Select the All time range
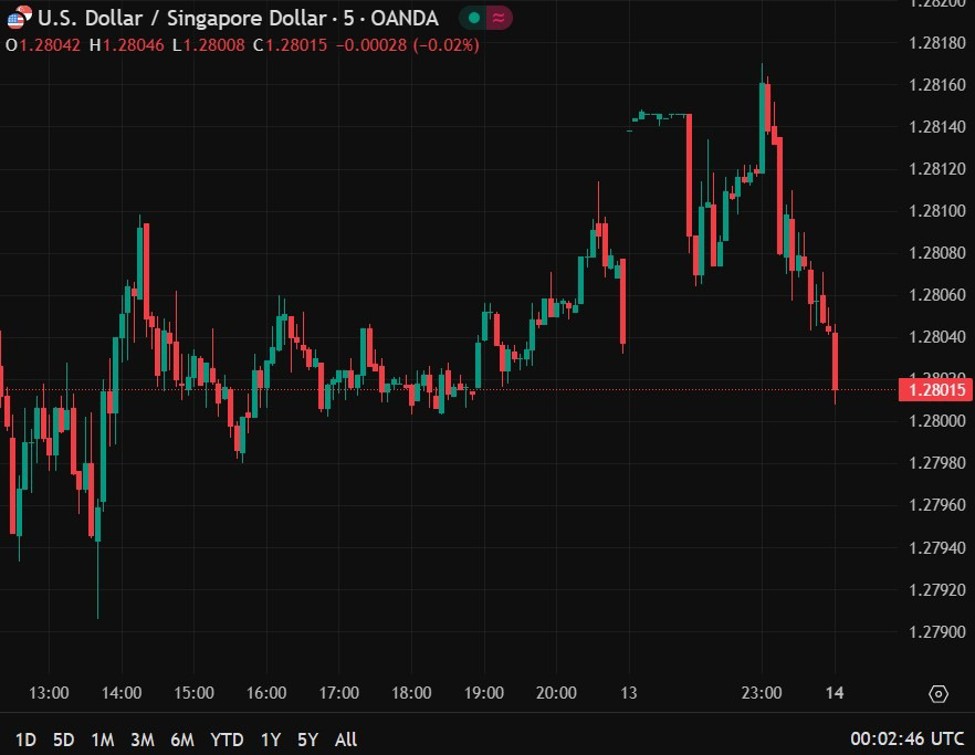 pos(346,739)
